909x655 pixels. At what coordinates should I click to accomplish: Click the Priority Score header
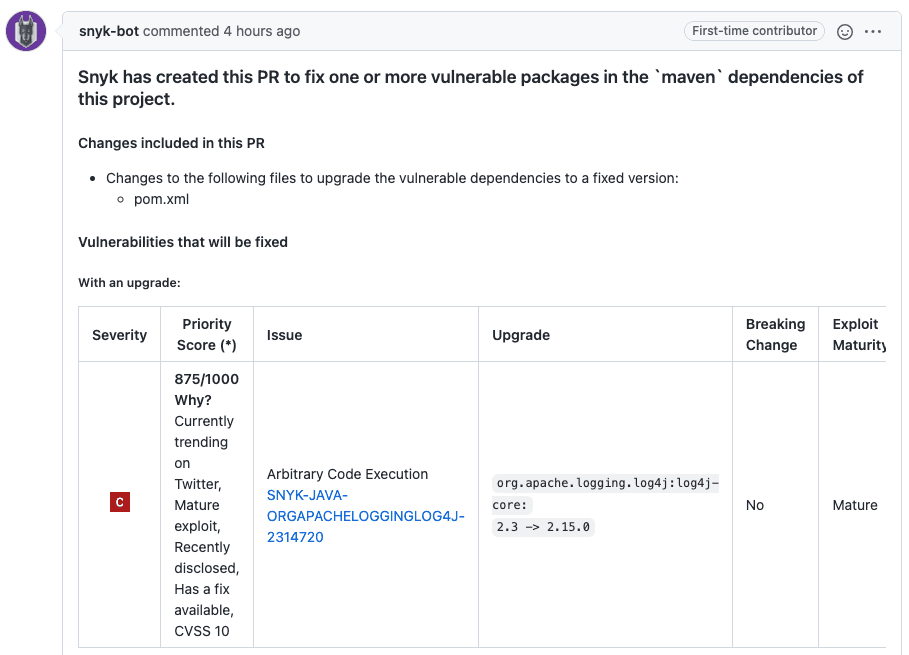207,335
